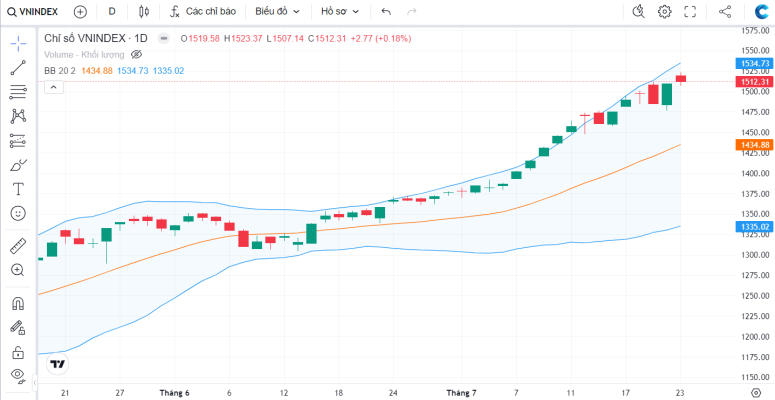Image resolution: width=775 pixels, height=400 pixels.
Task: Open time axis settings target icon
Action: (756, 393)
